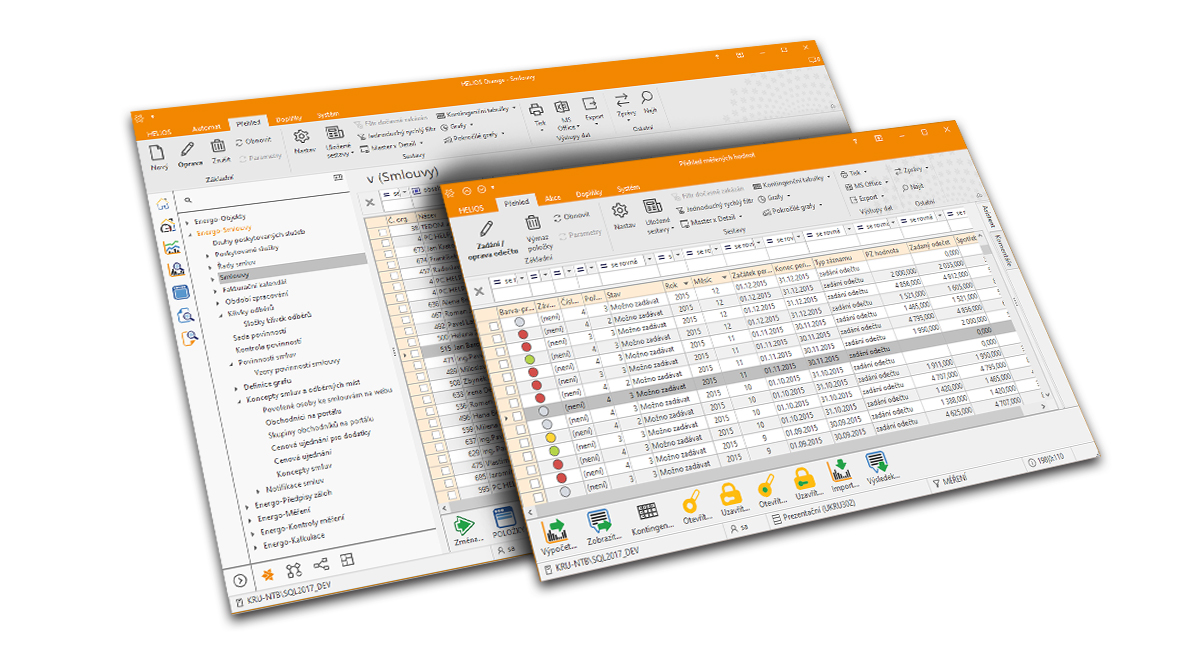Open Zprávy arrows icon in the Smlouvy window

[x=622, y=98]
